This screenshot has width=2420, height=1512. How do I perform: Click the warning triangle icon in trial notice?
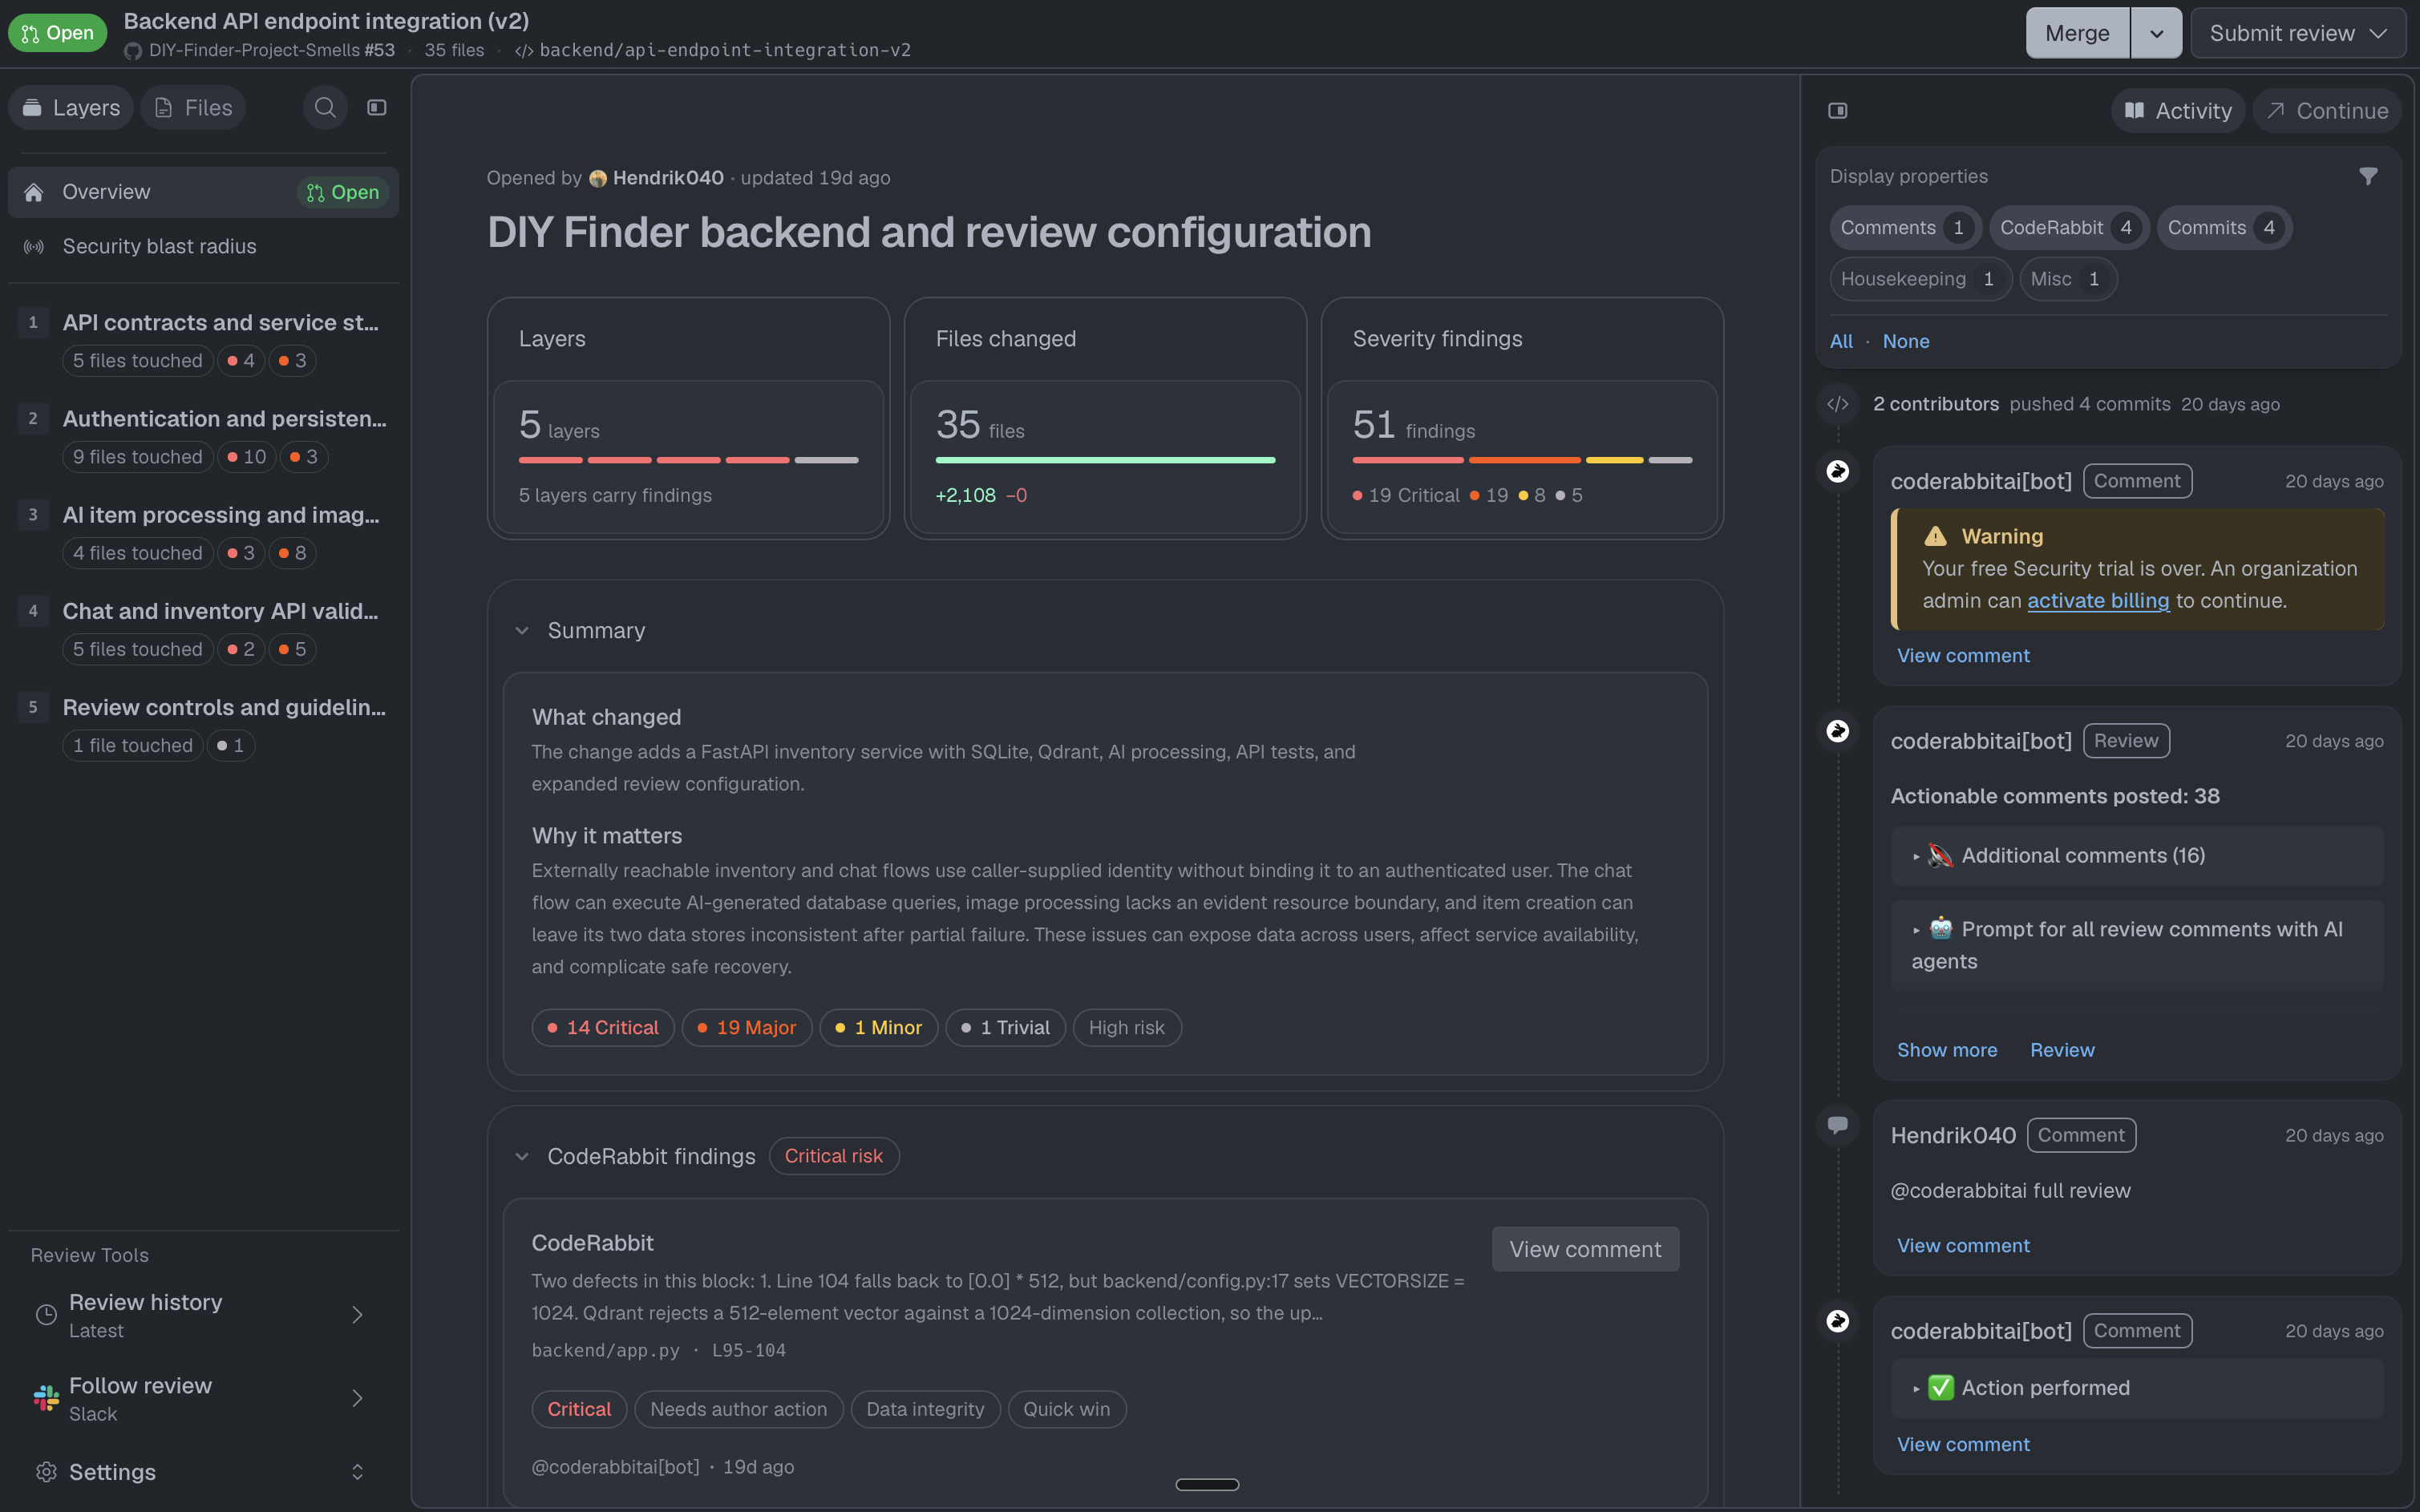[1935, 536]
